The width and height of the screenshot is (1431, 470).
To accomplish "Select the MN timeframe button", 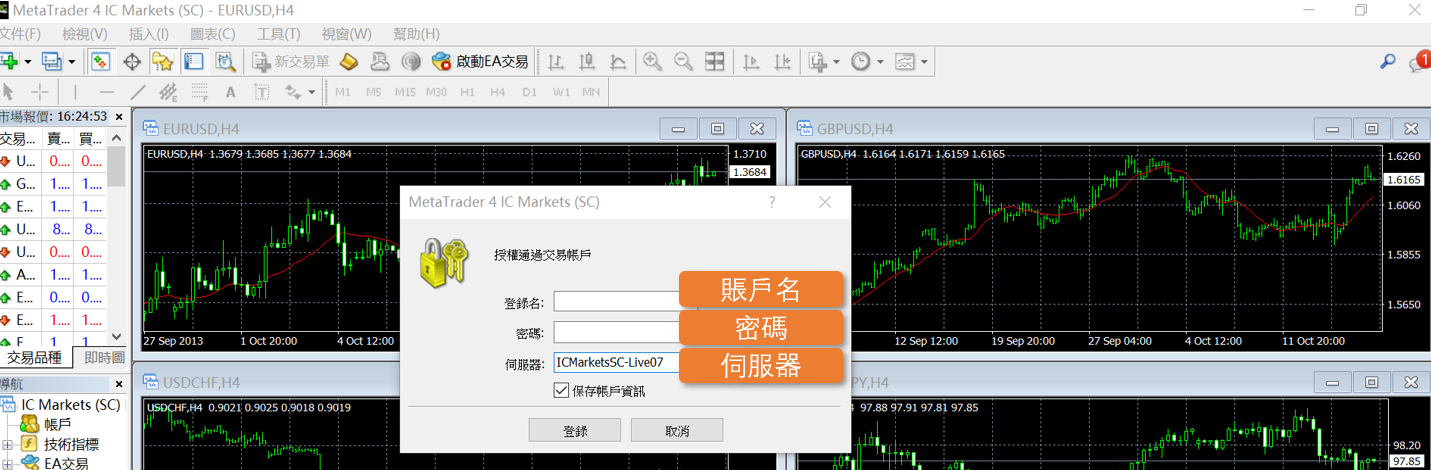I will click(591, 92).
